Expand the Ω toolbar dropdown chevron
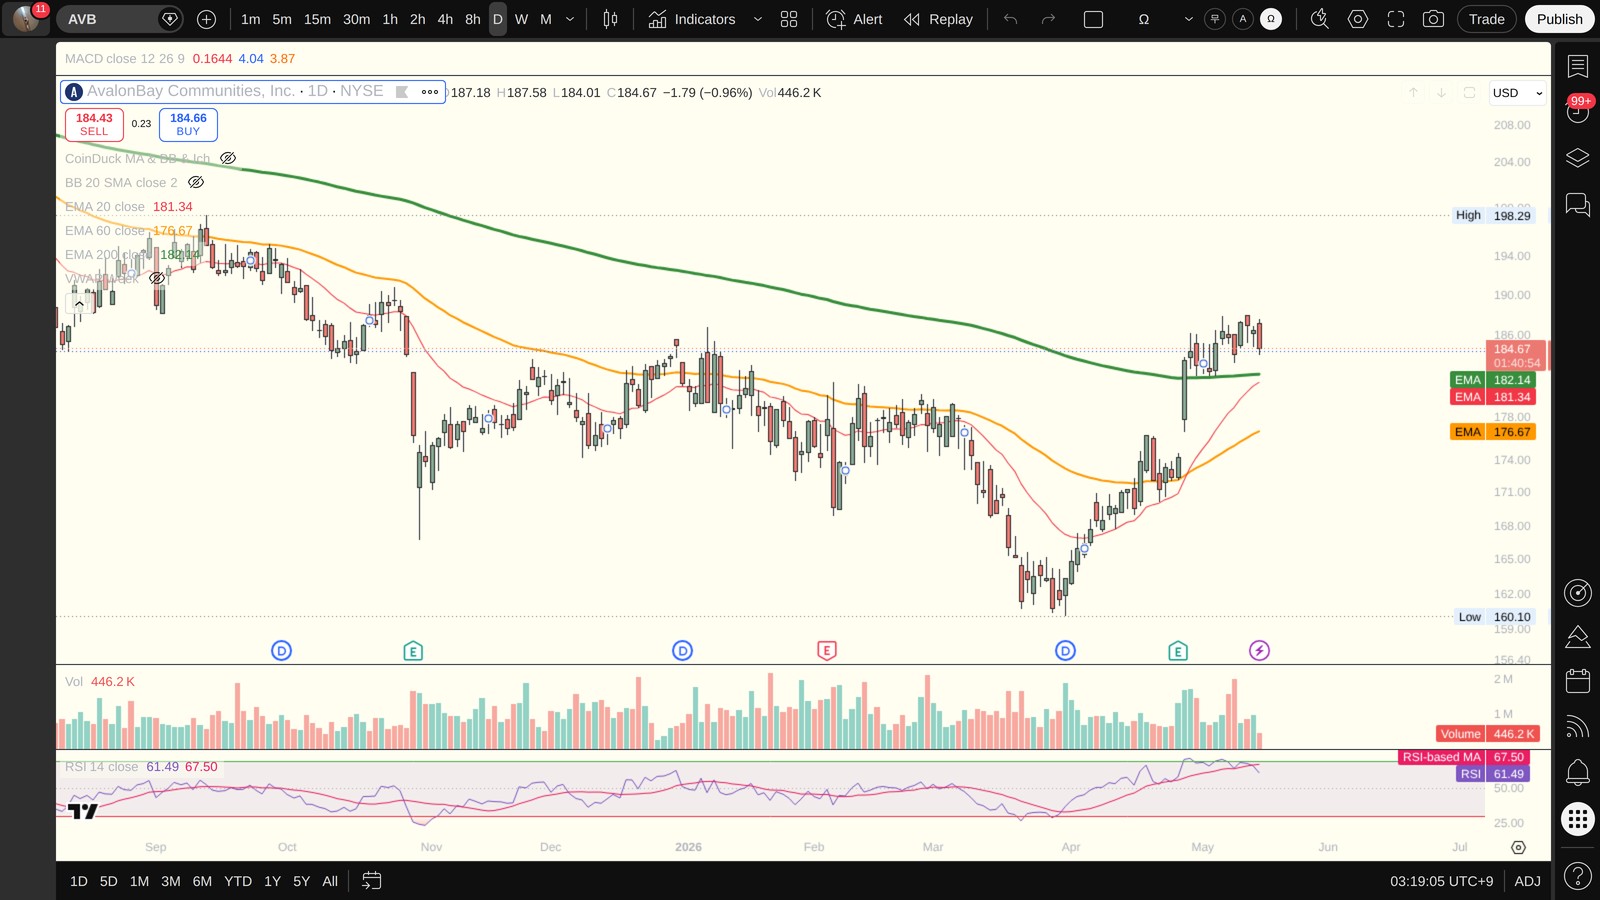 [1188, 19]
